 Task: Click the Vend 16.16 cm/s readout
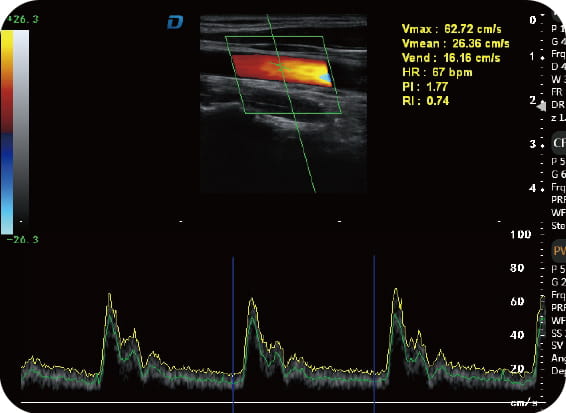point(451,58)
